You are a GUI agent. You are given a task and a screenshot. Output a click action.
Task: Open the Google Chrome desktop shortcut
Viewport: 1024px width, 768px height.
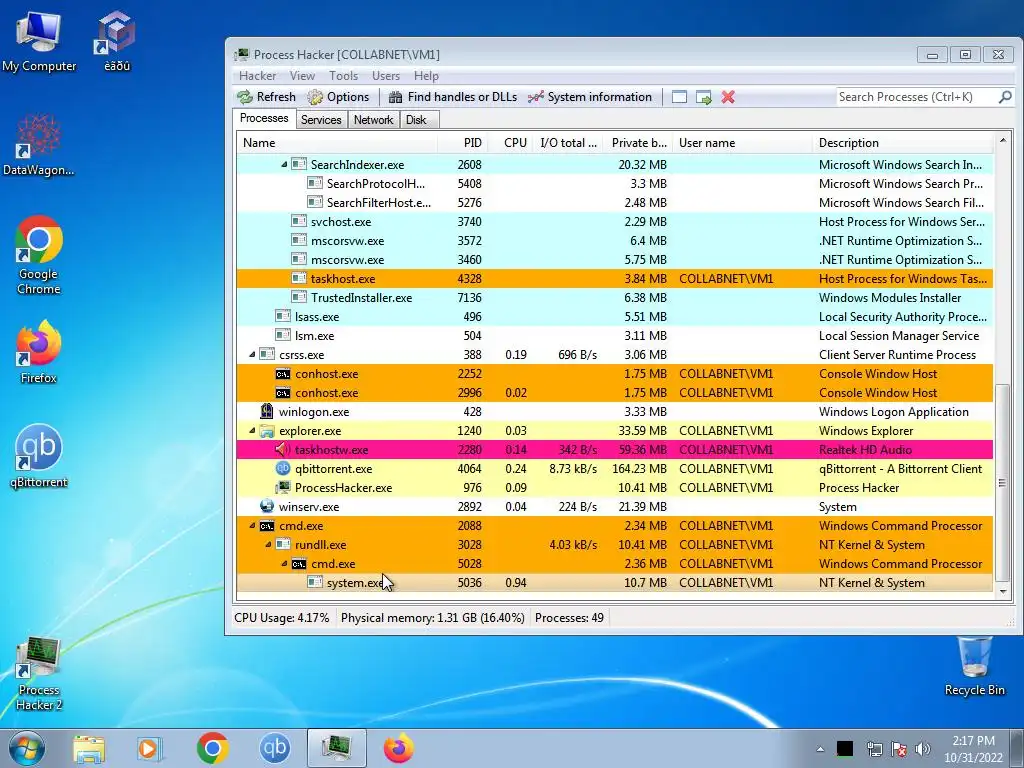[x=39, y=255]
